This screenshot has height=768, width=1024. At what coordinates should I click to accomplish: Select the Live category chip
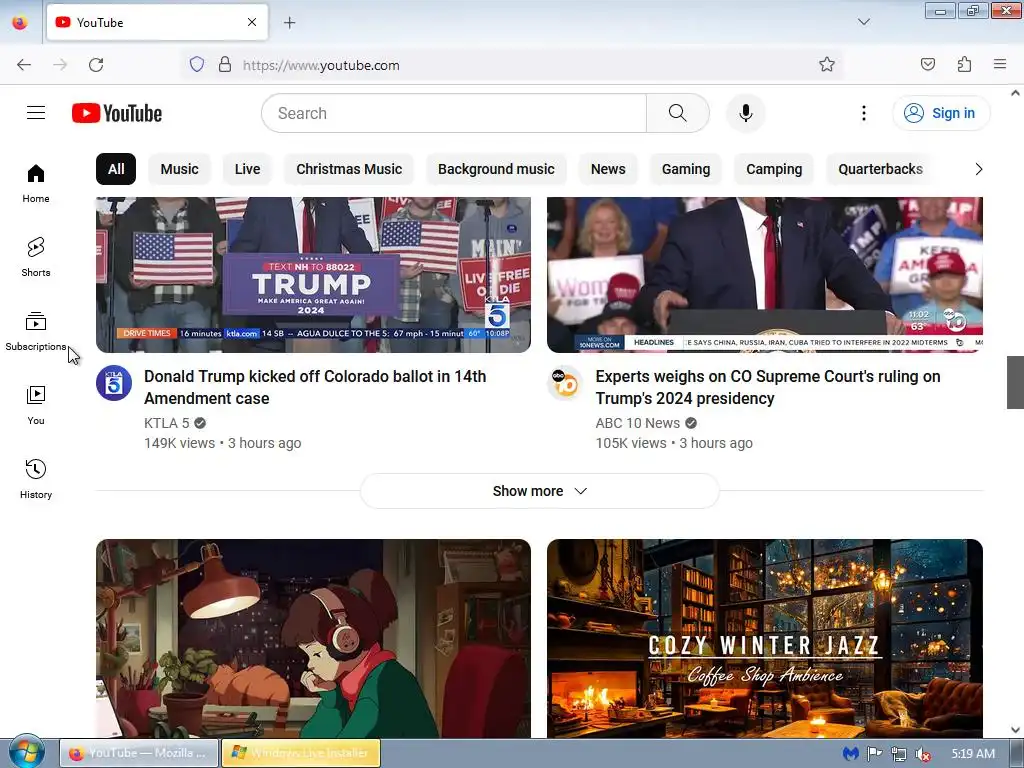click(248, 169)
